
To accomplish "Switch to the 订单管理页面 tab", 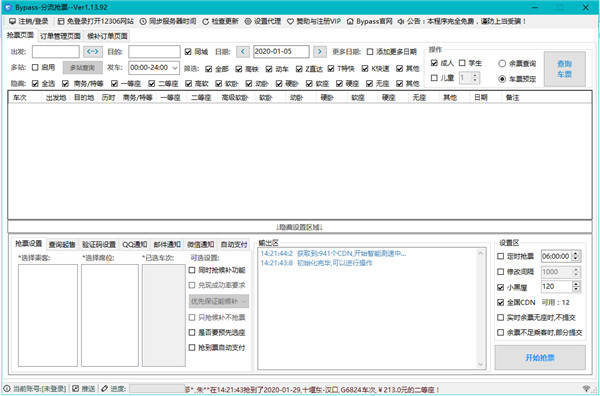I will (60, 36).
